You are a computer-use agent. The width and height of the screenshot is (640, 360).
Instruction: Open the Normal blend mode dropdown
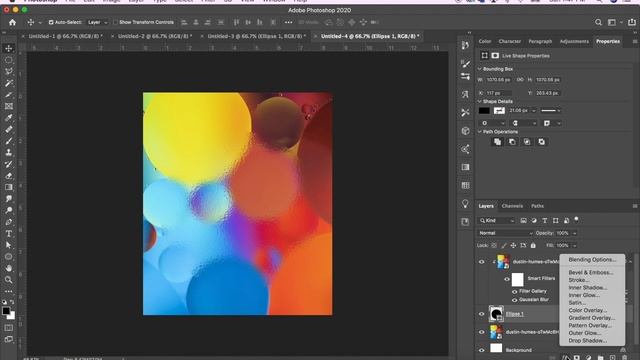coord(505,233)
